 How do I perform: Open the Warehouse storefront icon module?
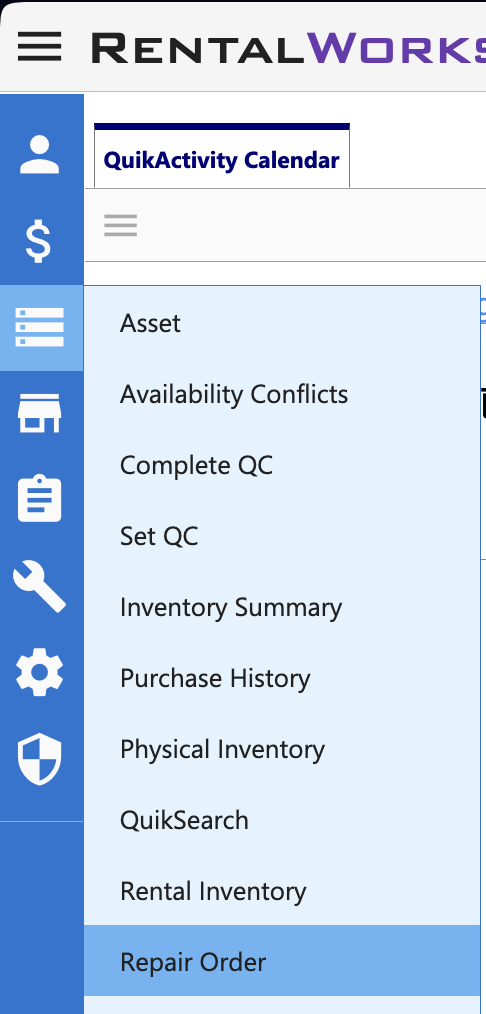click(x=39, y=413)
